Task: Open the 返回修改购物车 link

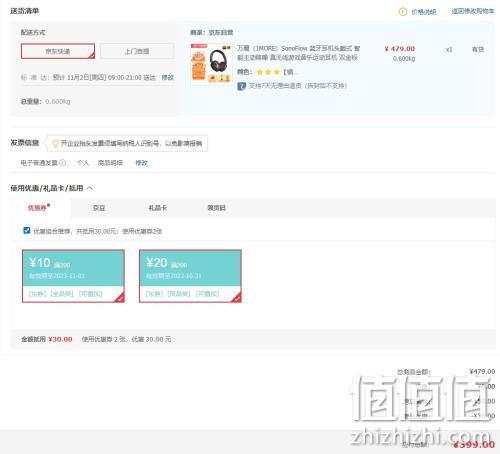Action: pos(473,11)
